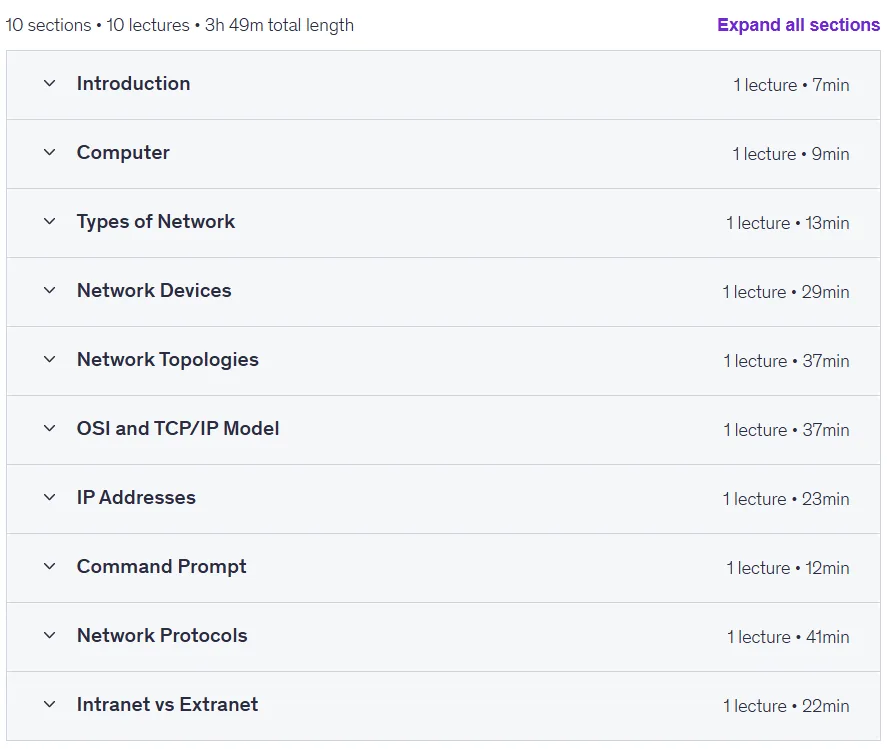Open the Introduction section title
887x749 pixels.
pyautogui.click(x=134, y=84)
